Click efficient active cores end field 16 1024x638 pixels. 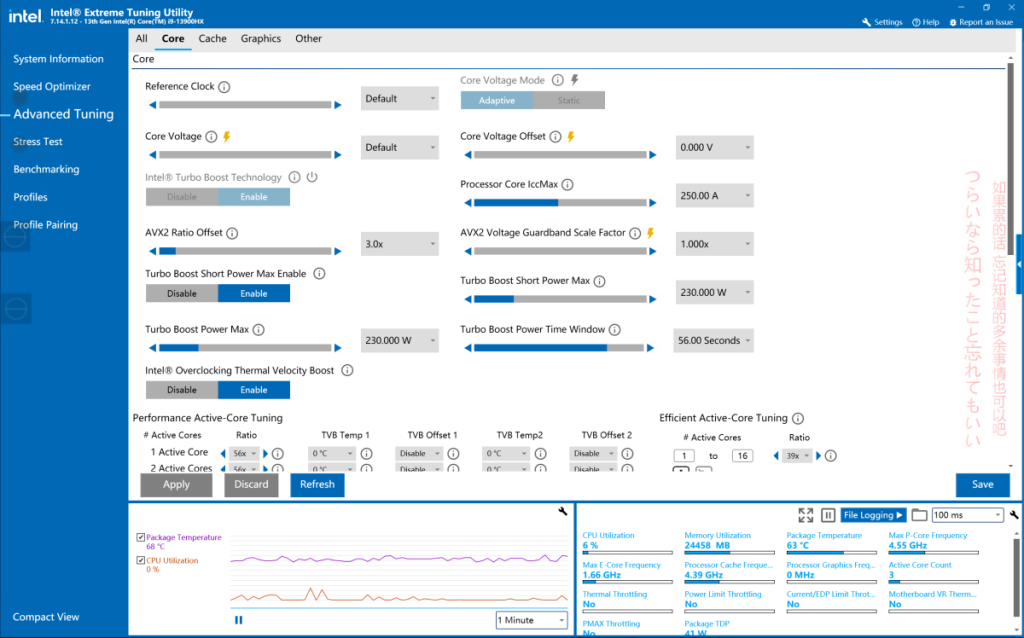click(743, 456)
